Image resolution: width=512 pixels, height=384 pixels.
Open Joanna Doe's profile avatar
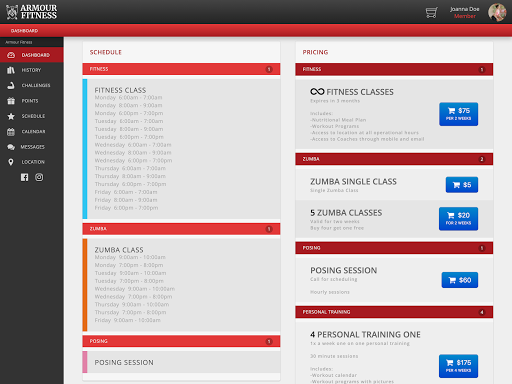click(x=497, y=12)
